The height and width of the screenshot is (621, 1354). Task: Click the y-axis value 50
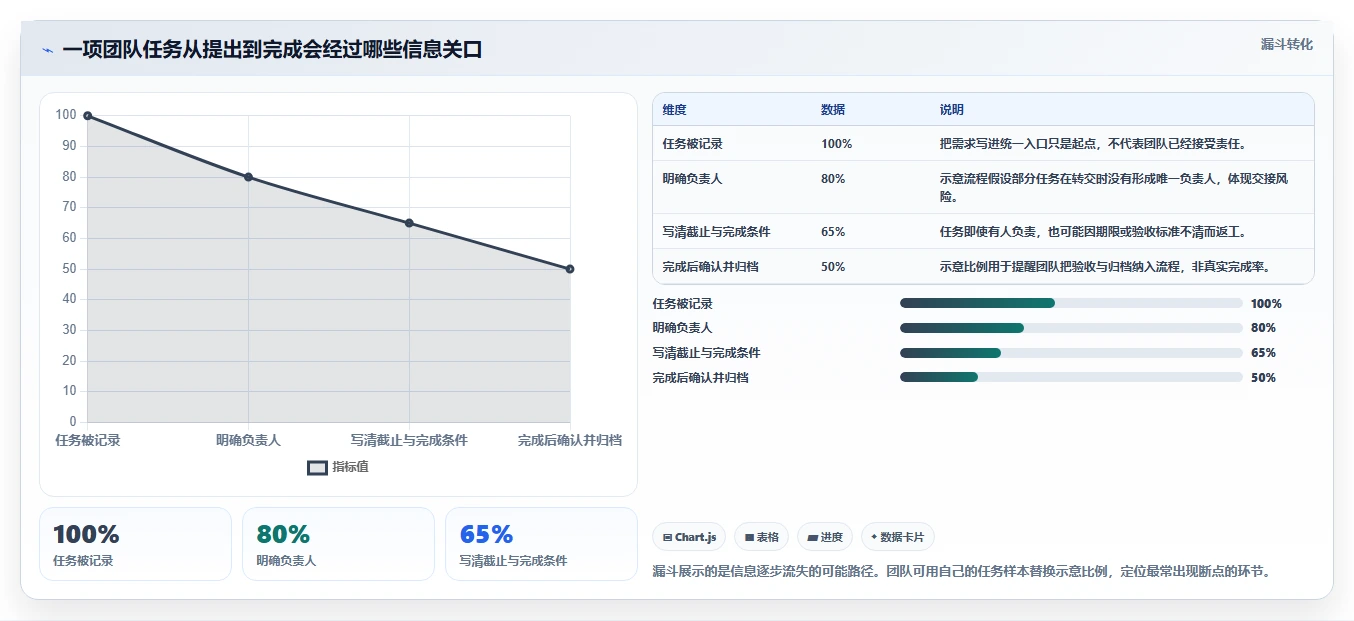(x=69, y=268)
